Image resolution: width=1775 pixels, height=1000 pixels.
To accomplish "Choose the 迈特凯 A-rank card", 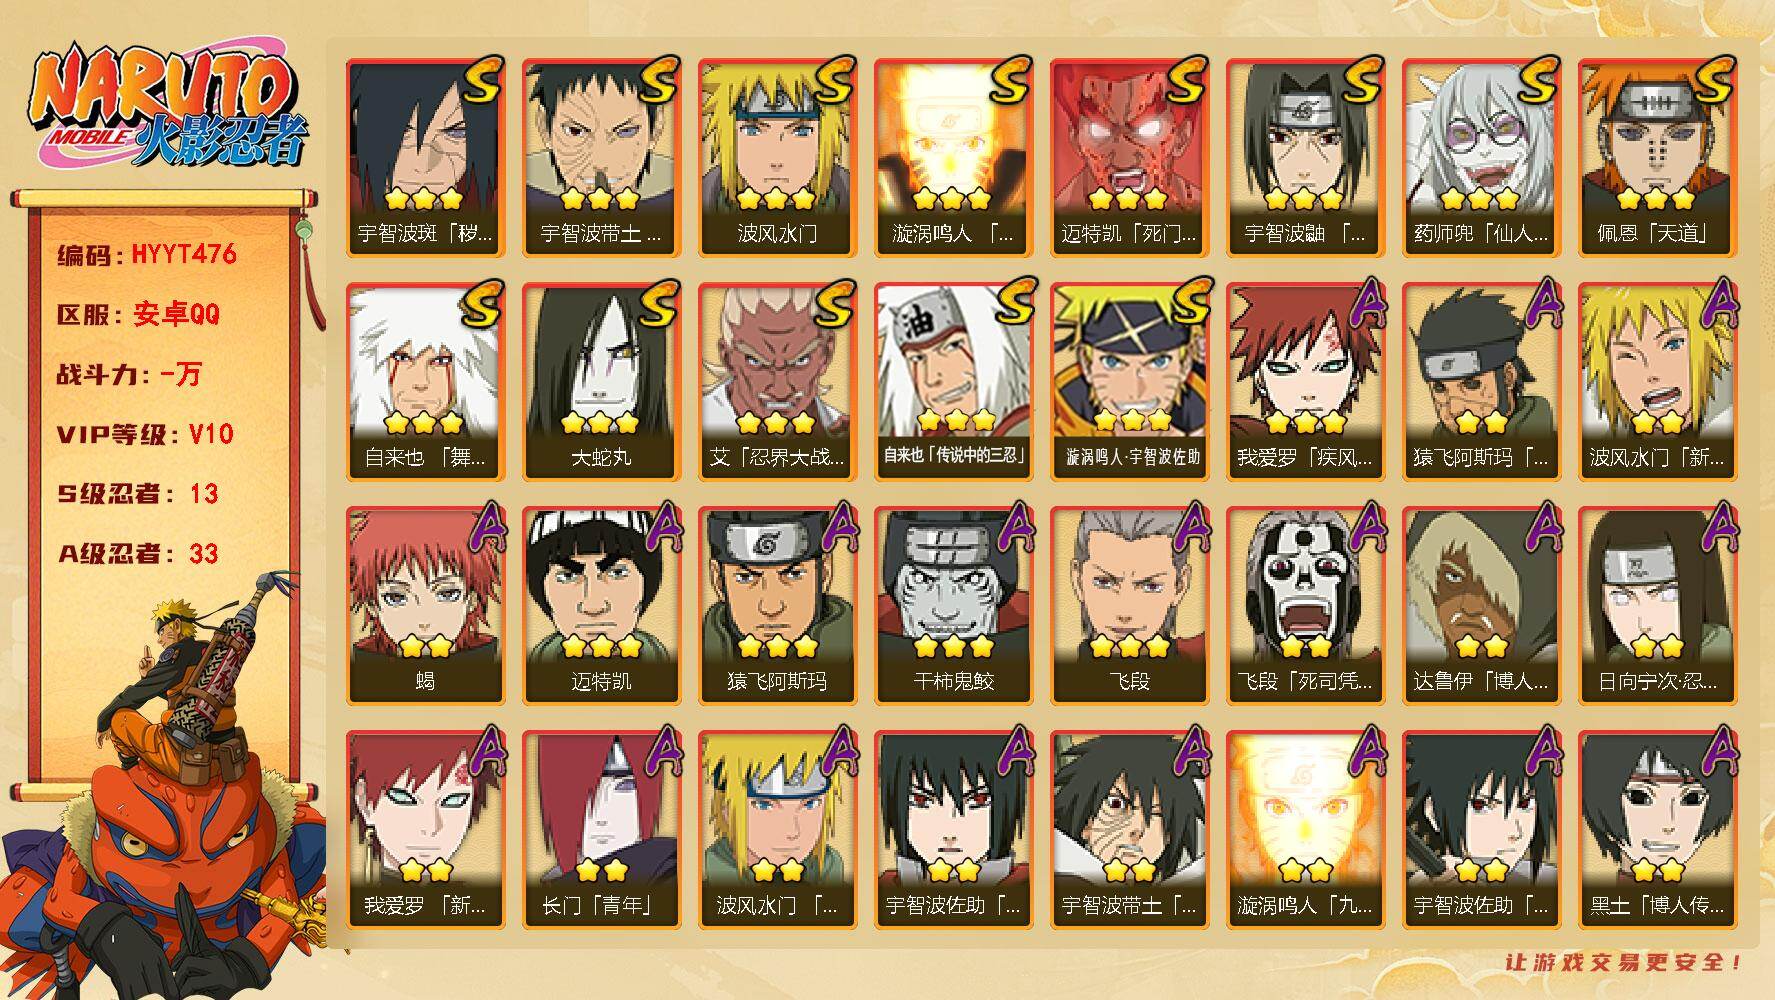I will coord(601,605).
